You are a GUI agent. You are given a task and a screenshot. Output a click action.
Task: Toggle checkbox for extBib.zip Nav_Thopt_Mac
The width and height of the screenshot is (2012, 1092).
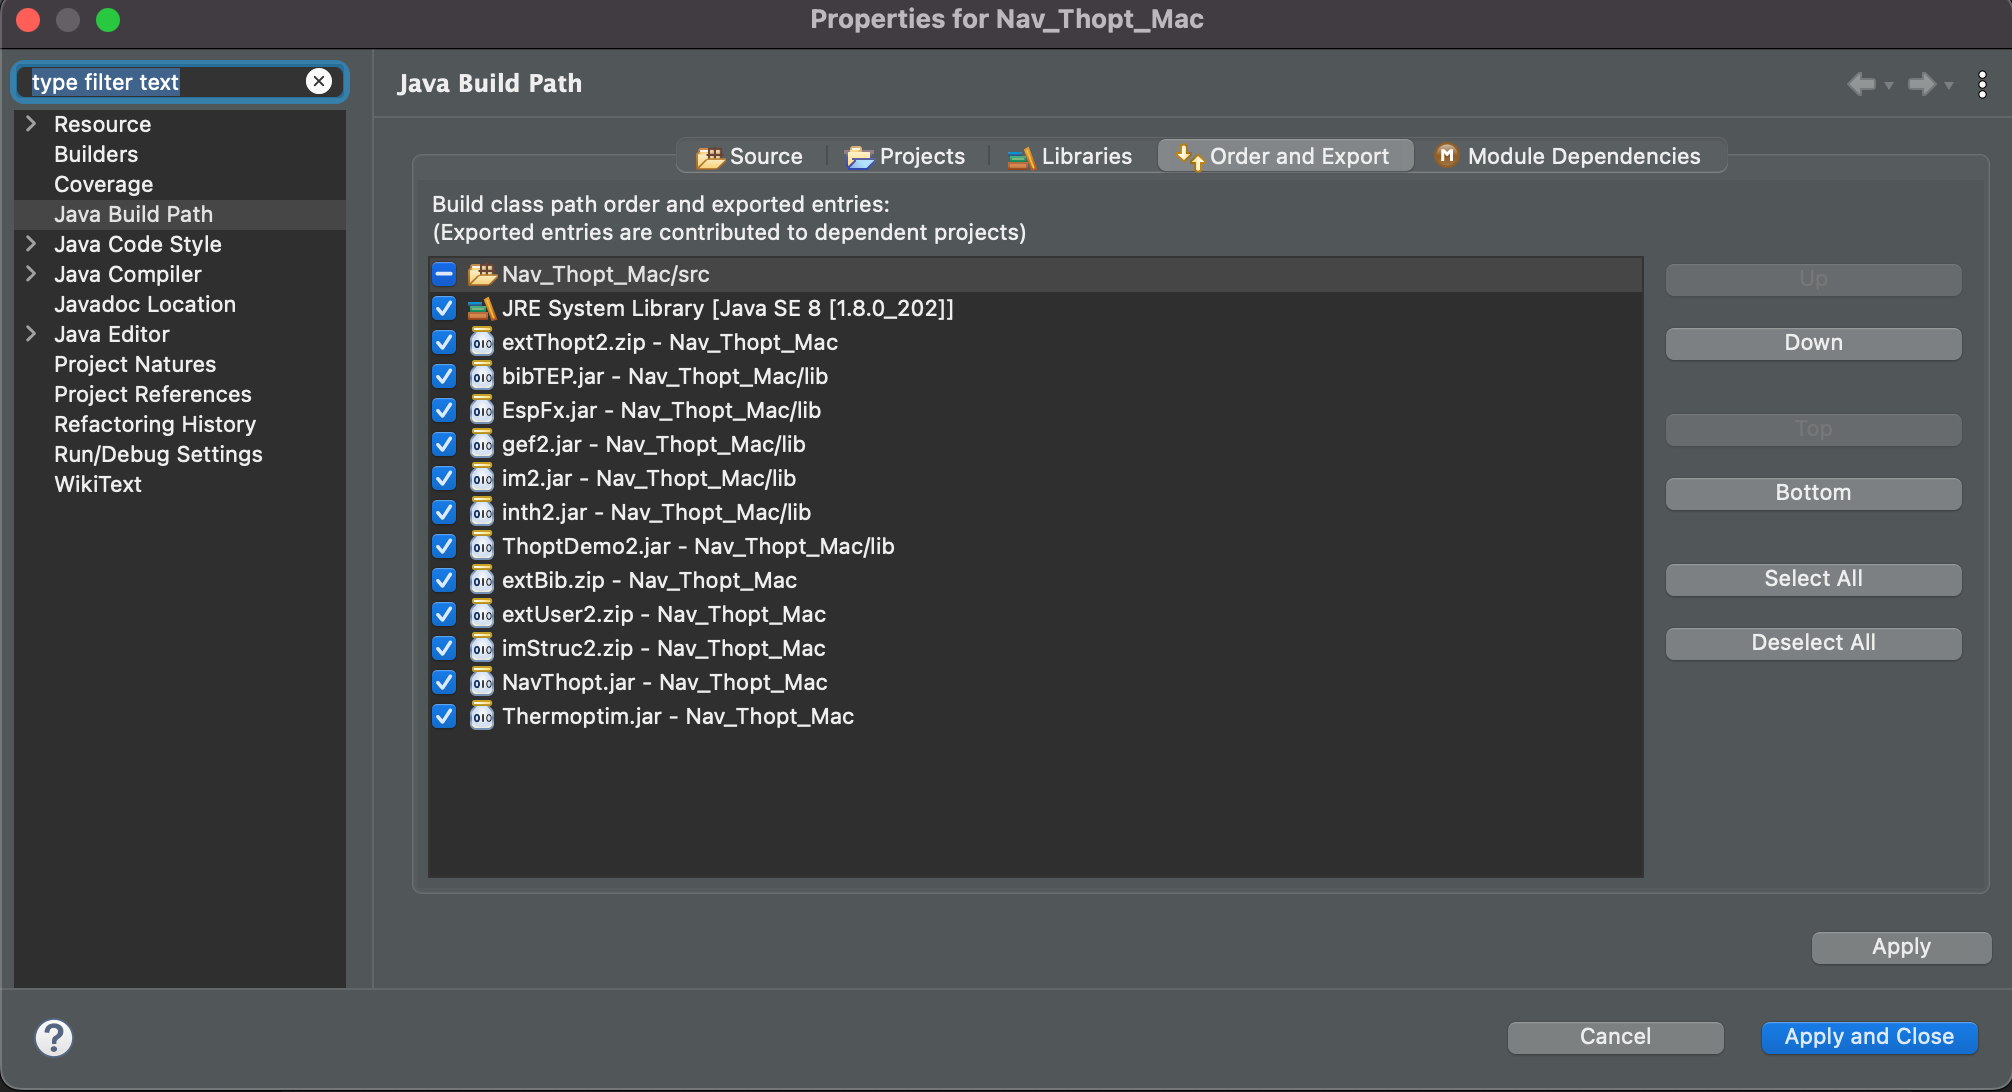coord(446,580)
